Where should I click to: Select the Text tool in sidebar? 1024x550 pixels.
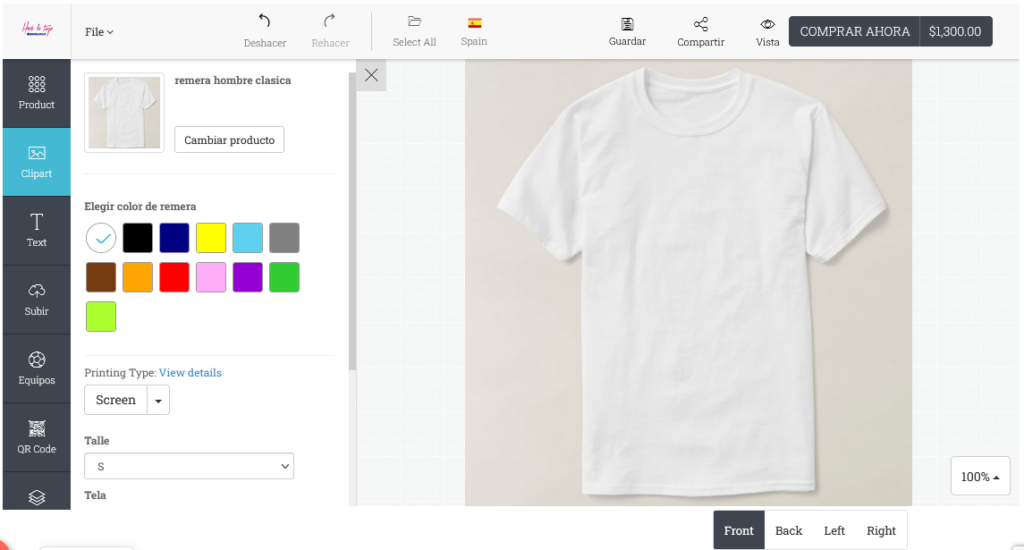pos(36,229)
